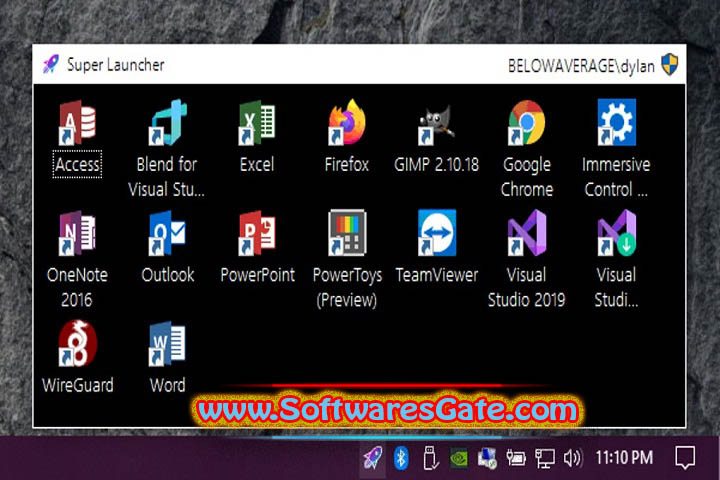The height and width of the screenshot is (480, 720).
Task: Open the WireGuard shortcut icon
Action: (77, 343)
